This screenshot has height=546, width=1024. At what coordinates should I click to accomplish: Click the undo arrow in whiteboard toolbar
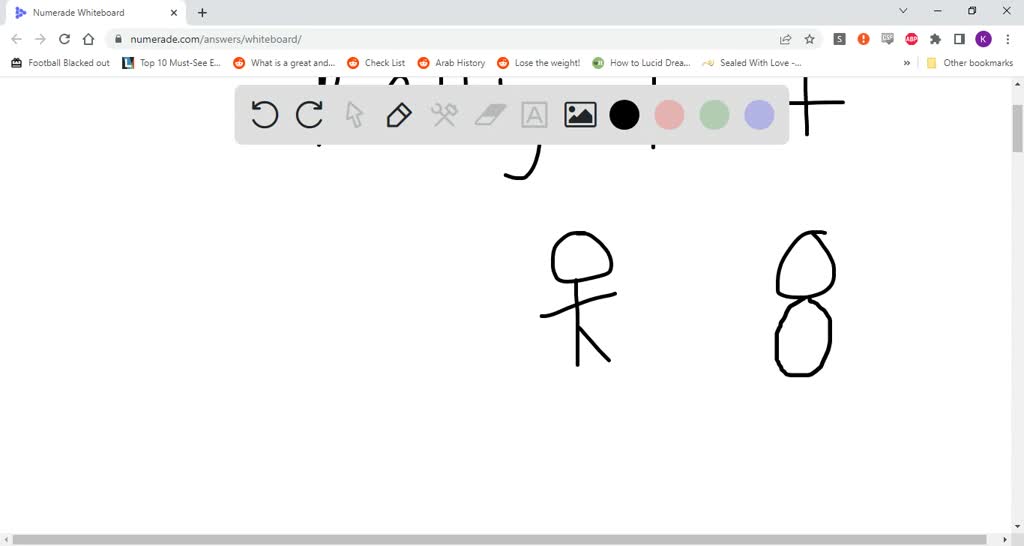coord(264,115)
